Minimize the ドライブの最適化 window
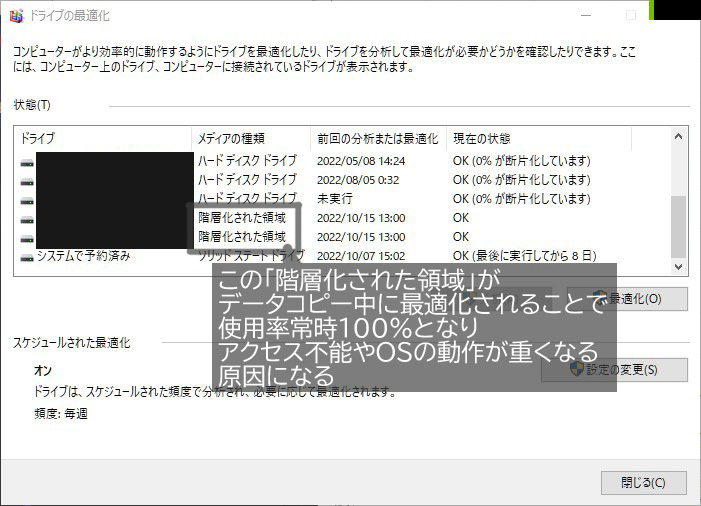Viewport: 701px width, 506px height. tap(586, 16)
